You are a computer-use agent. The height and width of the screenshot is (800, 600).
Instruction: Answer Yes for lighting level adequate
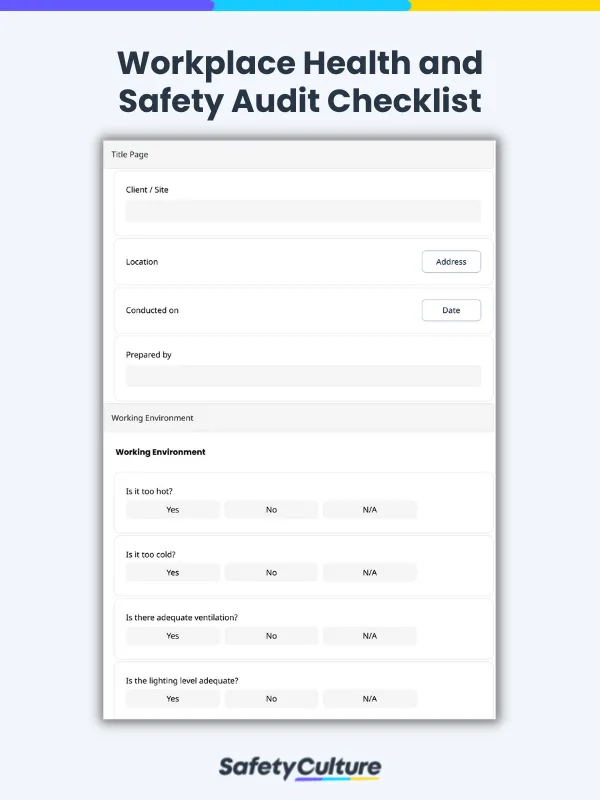tap(173, 699)
